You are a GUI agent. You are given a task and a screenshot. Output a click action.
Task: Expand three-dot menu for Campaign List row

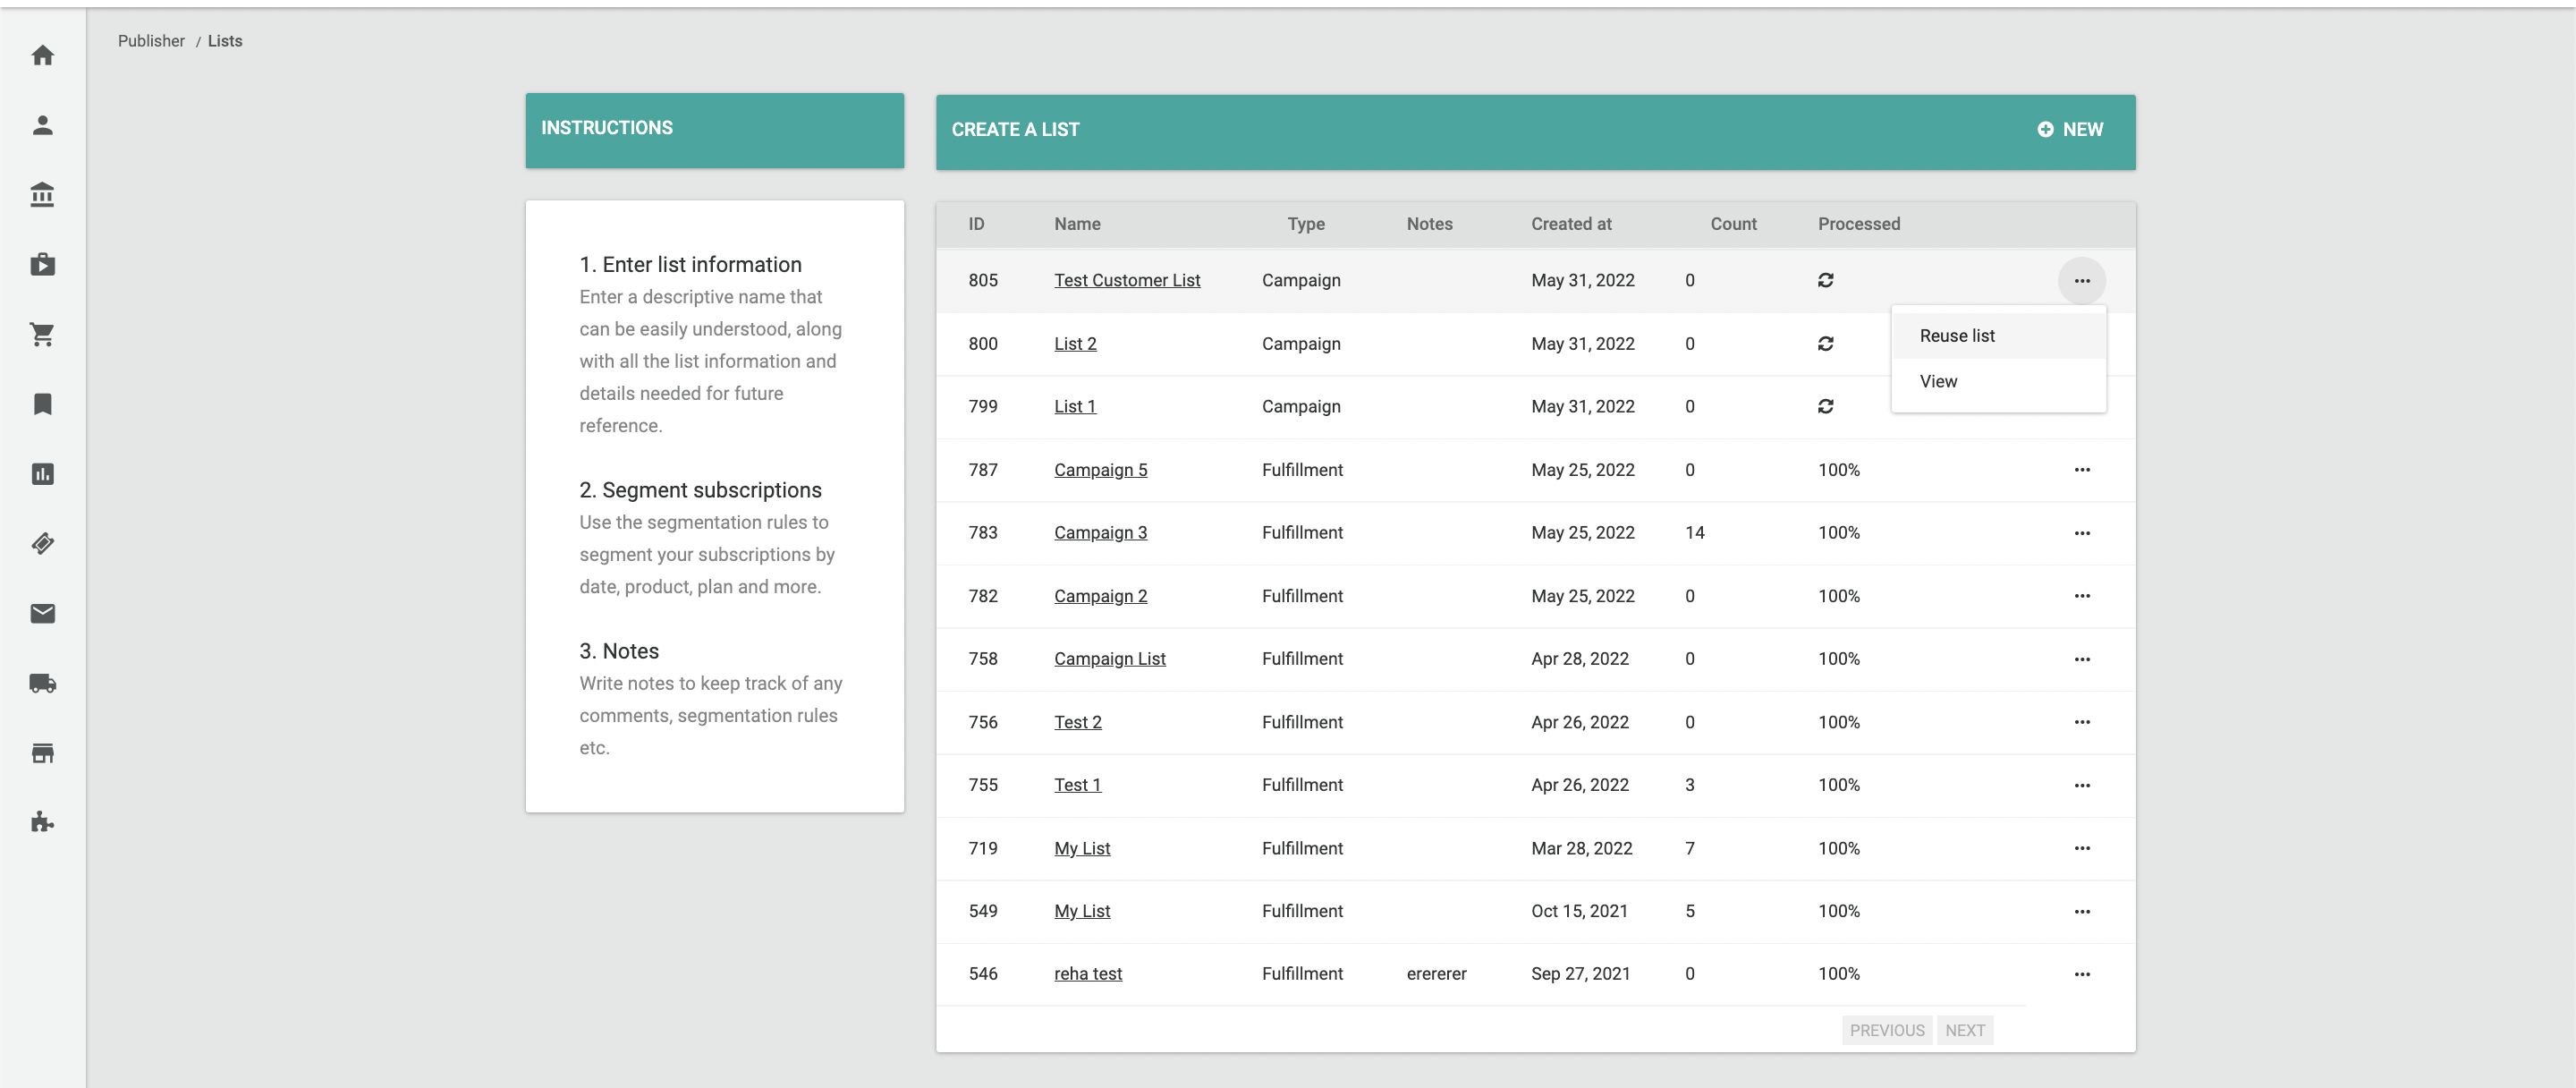click(x=2081, y=659)
